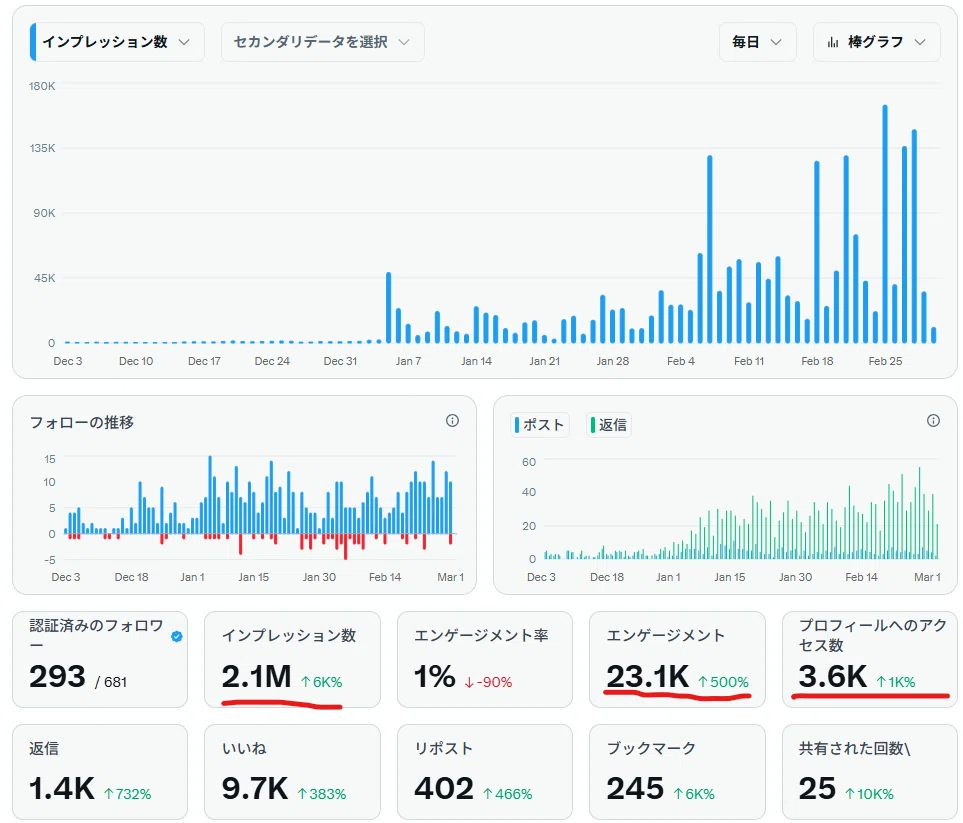Screen dimensions: 963x823
Task: Toggle the 返信 series legend
Action: (x=609, y=425)
